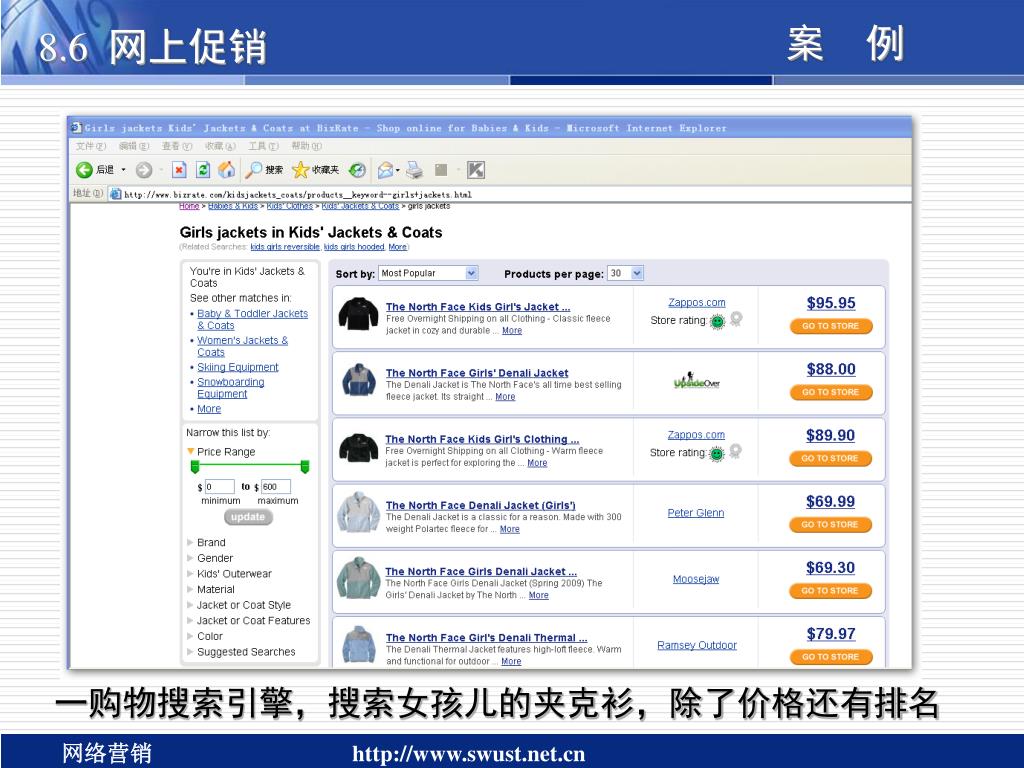1024x768 pixels.
Task: Click the minimum price input field
Action: click(219, 487)
